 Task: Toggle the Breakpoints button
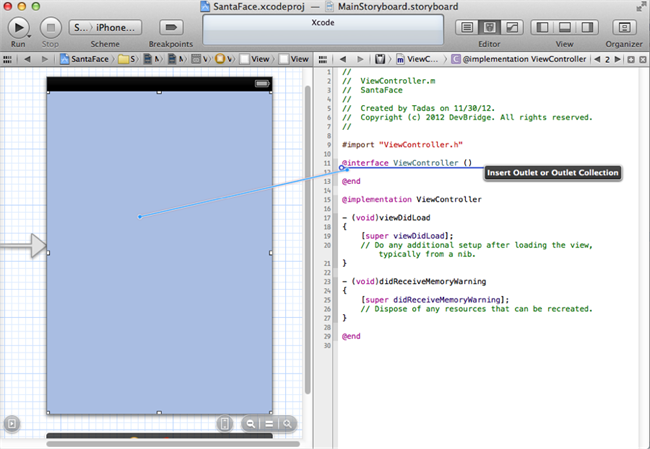[171, 28]
